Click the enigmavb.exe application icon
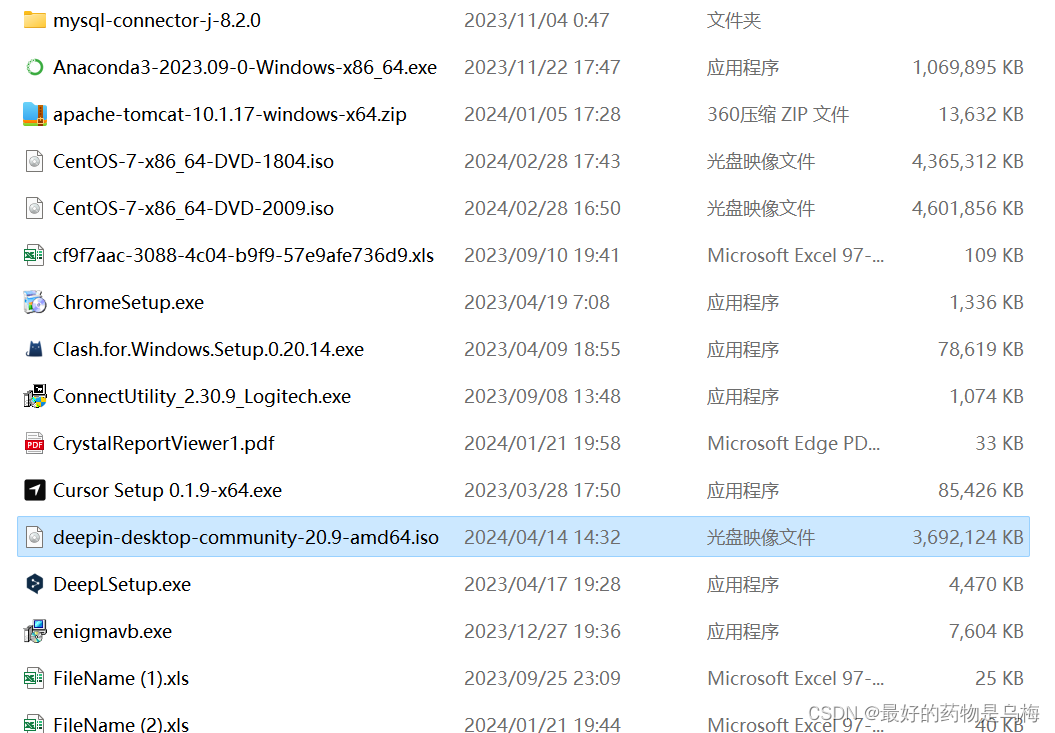The image size is (1055, 733). pos(34,631)
